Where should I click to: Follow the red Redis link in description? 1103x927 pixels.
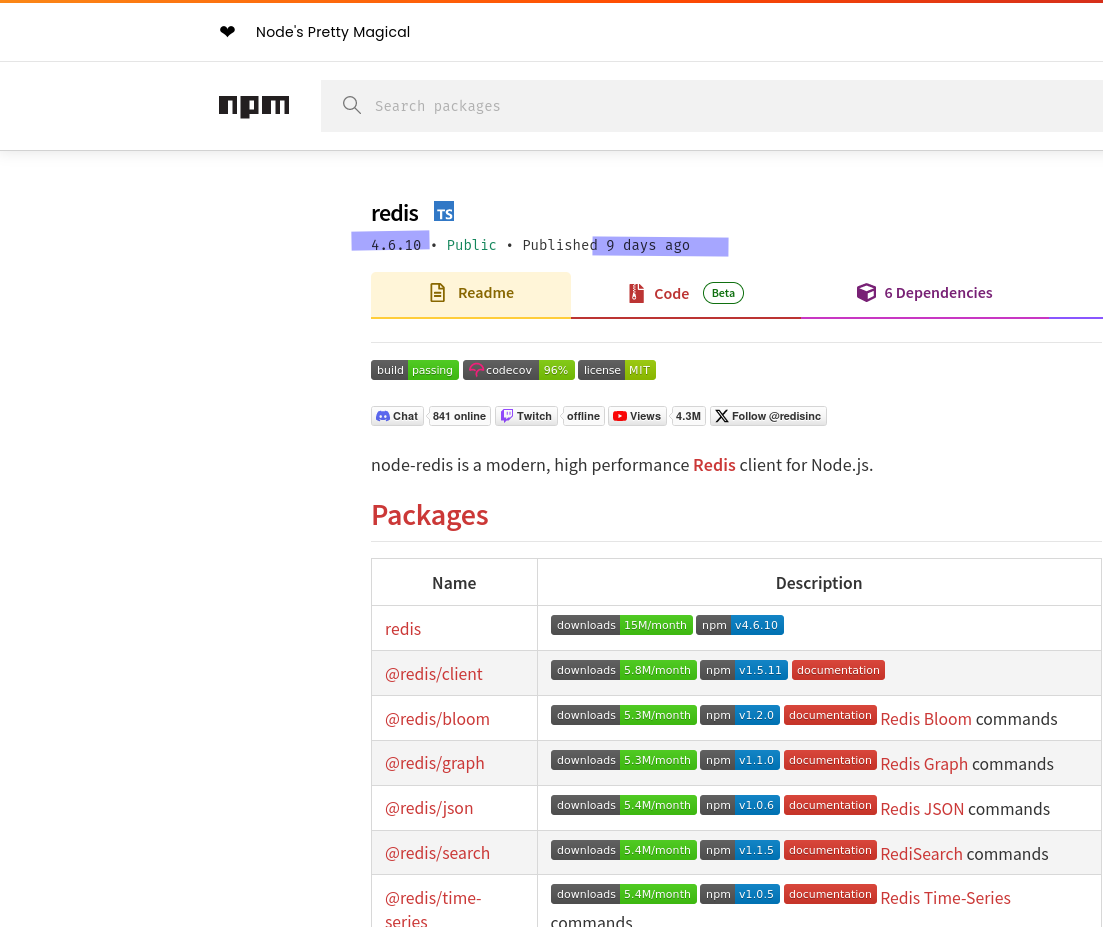714,465
